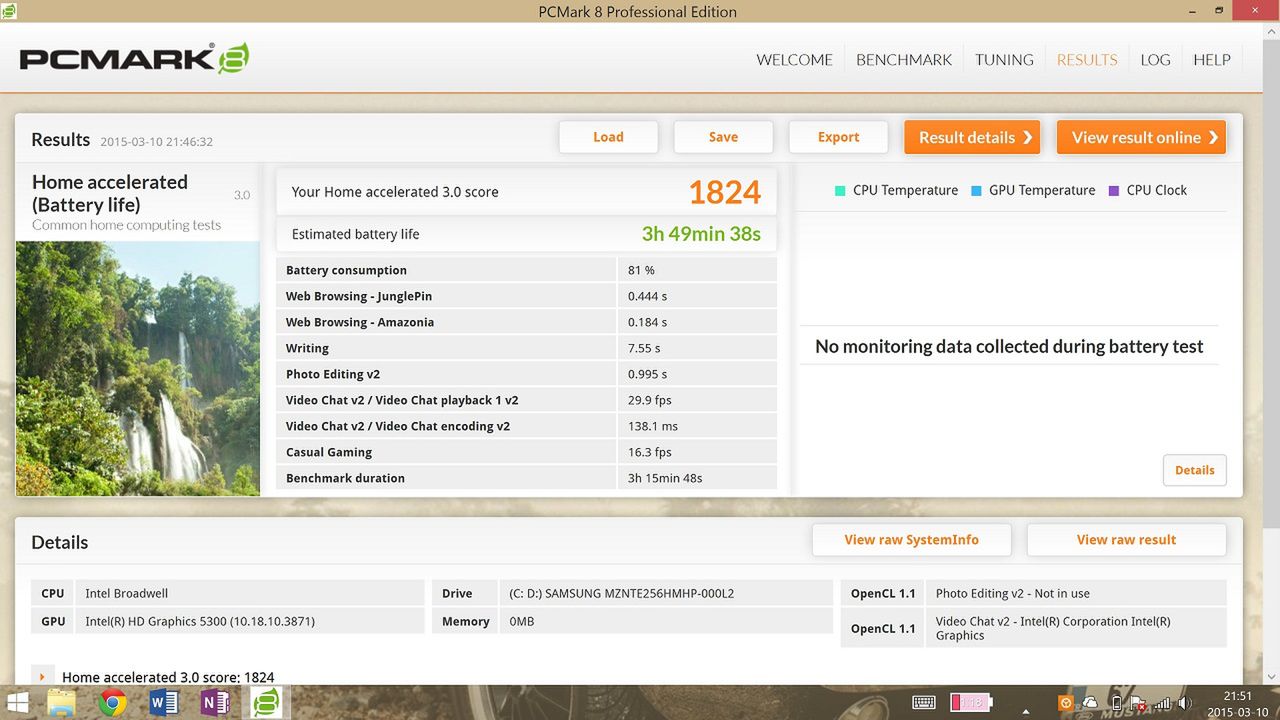The height and width of the screenshot is (720, 1280).
Task: Open OneNote from the taskbar
Action: click(x=215, y=703)
